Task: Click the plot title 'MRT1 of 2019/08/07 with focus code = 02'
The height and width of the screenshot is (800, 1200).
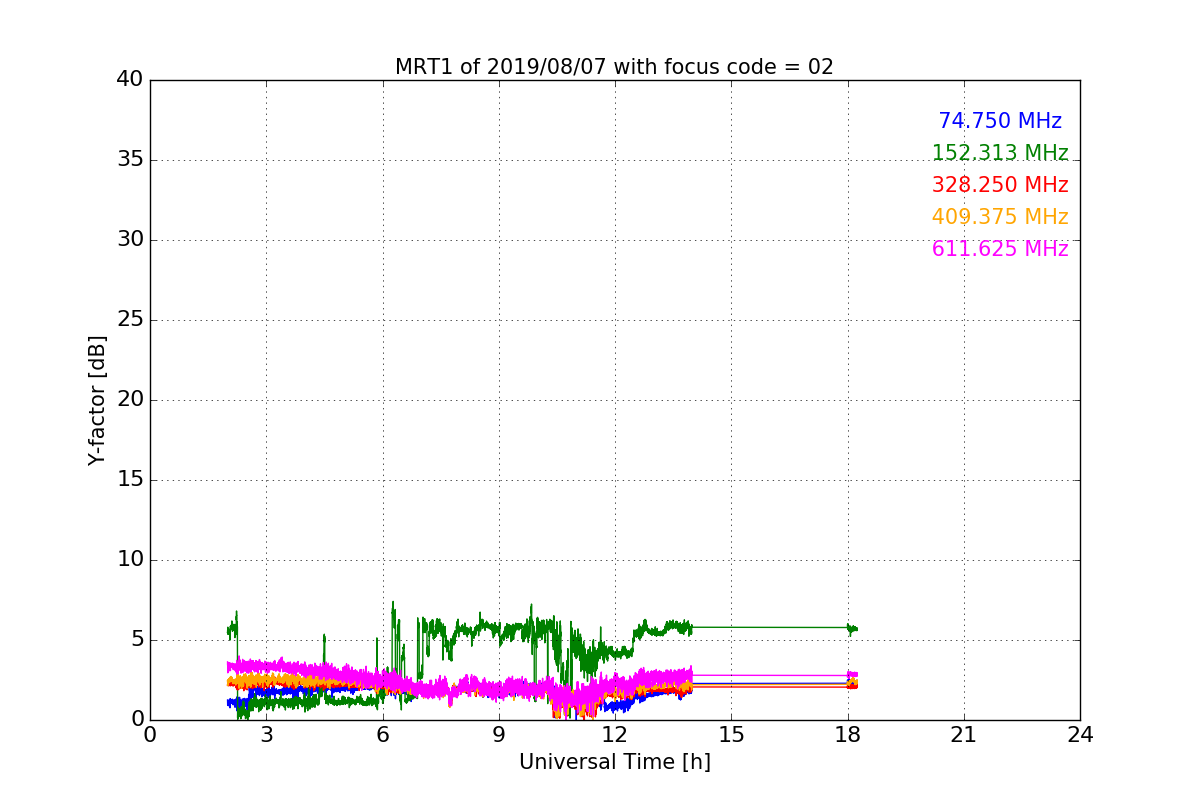Action: (614, 67)
